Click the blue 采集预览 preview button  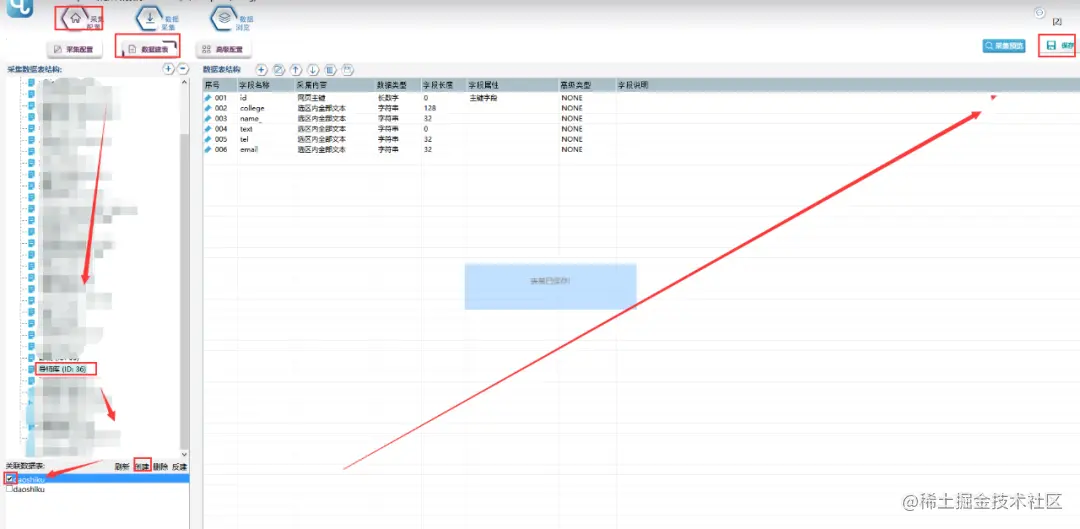point(1004,46)
